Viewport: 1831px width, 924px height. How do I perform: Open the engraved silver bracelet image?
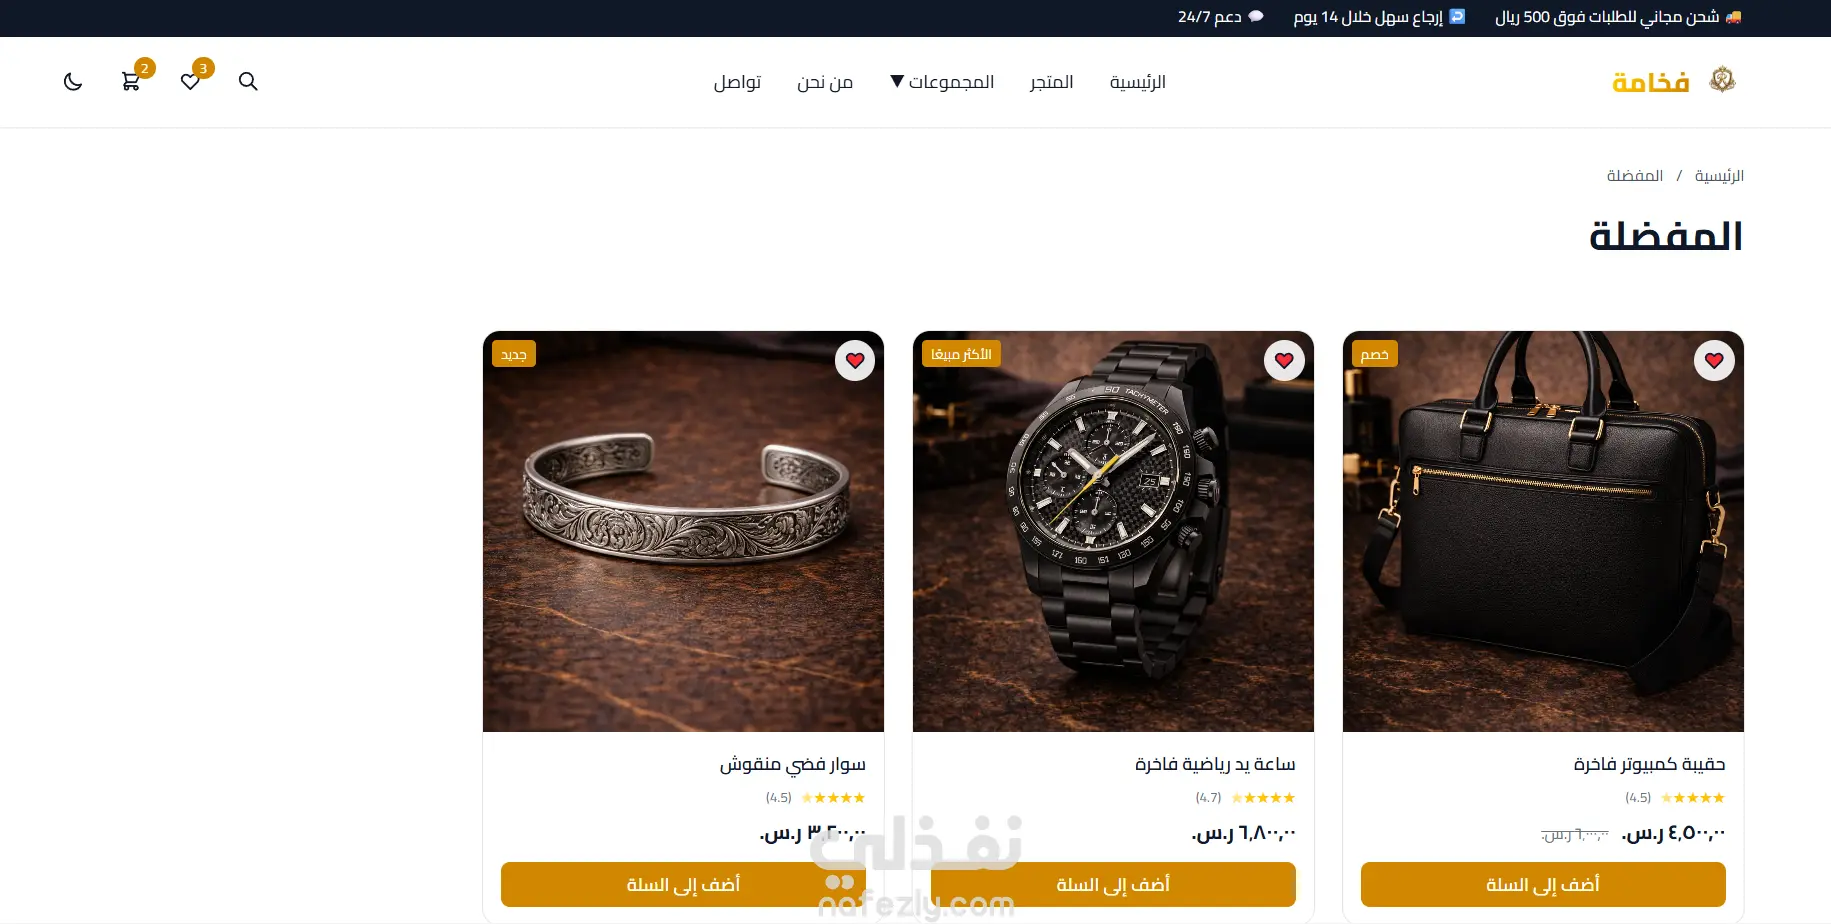(x=683, y=532)
